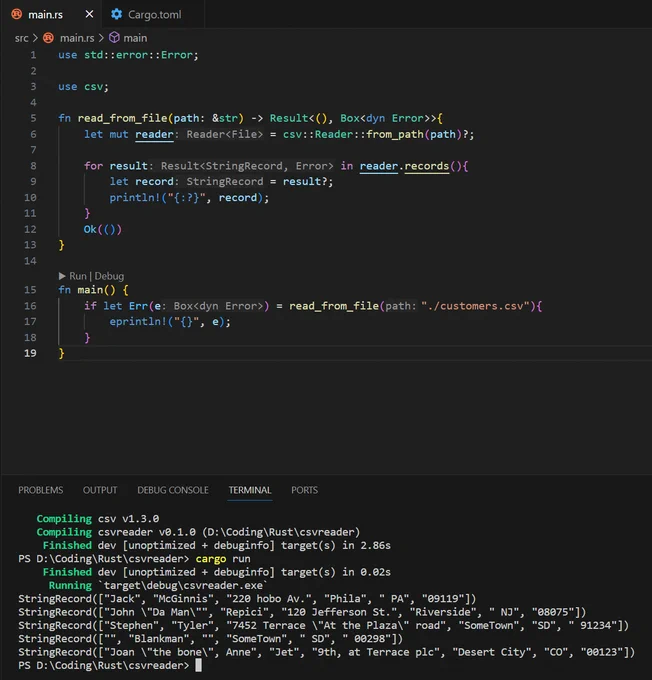Click the 'Compiling csv v1.3.0' terminal line

click(98, 519)
